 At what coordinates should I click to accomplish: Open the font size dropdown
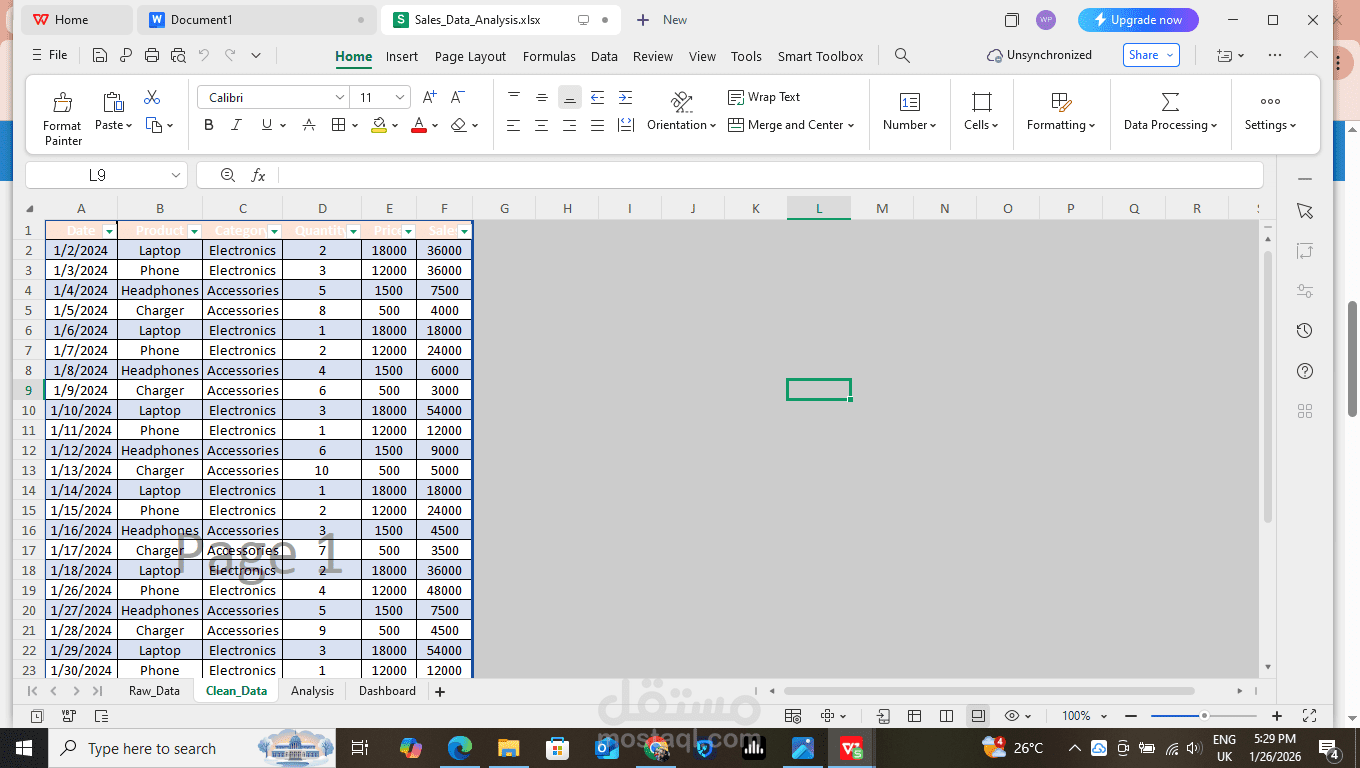(x=401, y=97)
